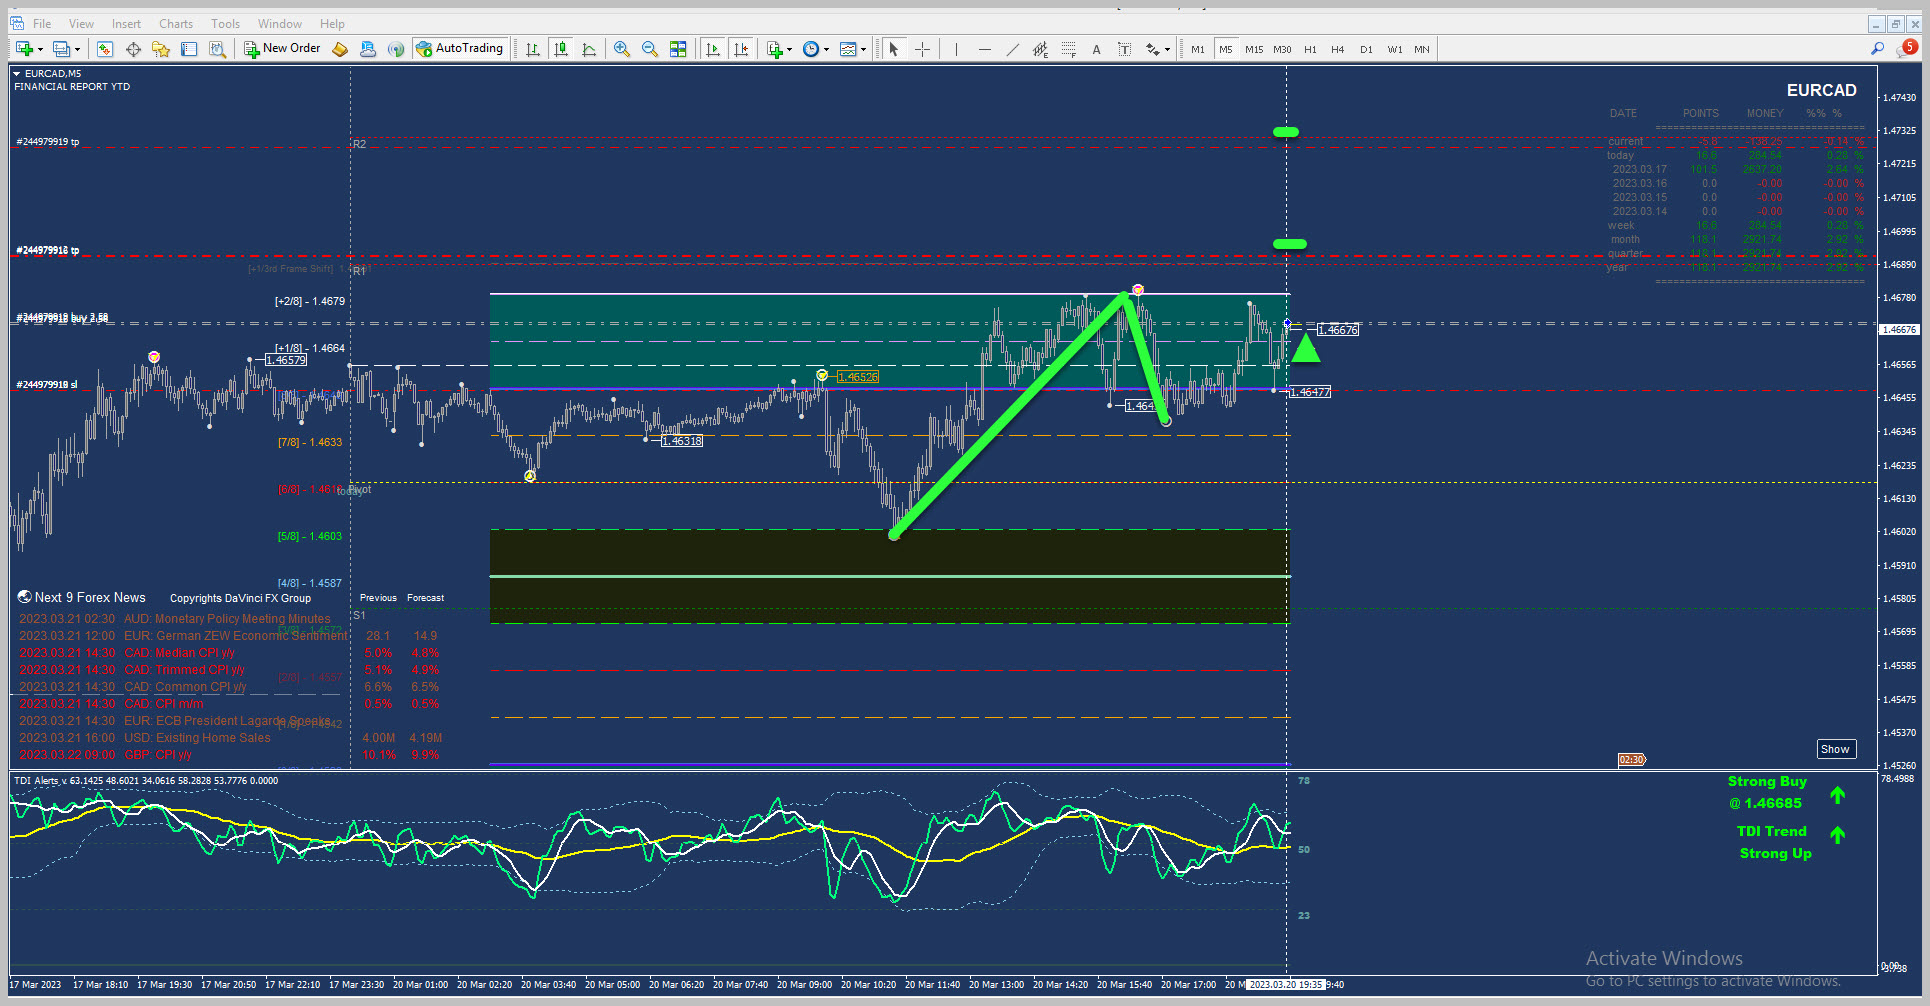Draw a trendline
The image size is (1930, 1006).
(x=1013, y=49)
